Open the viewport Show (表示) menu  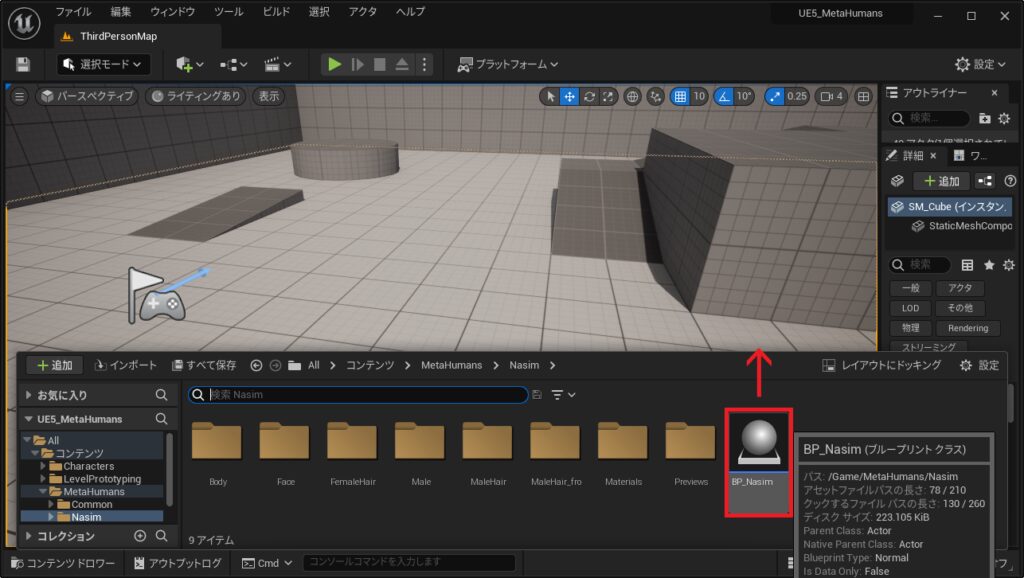(268, 96)
